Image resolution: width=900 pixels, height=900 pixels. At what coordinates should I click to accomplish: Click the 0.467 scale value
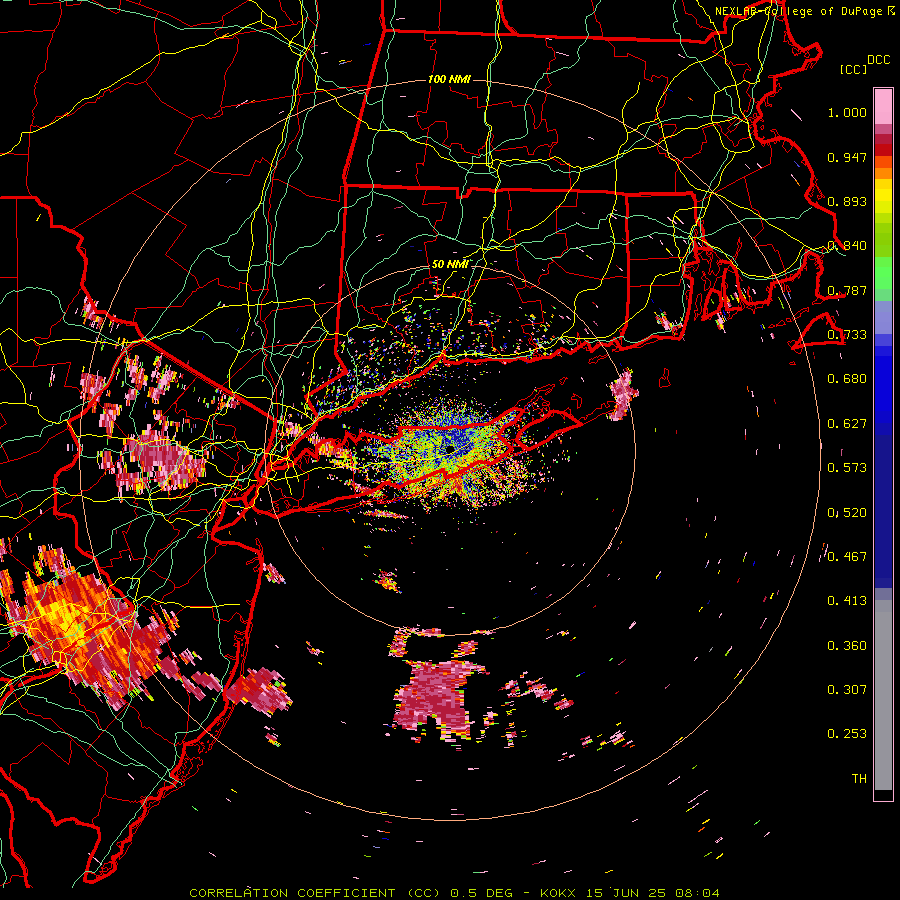click(x=847, y=557)
